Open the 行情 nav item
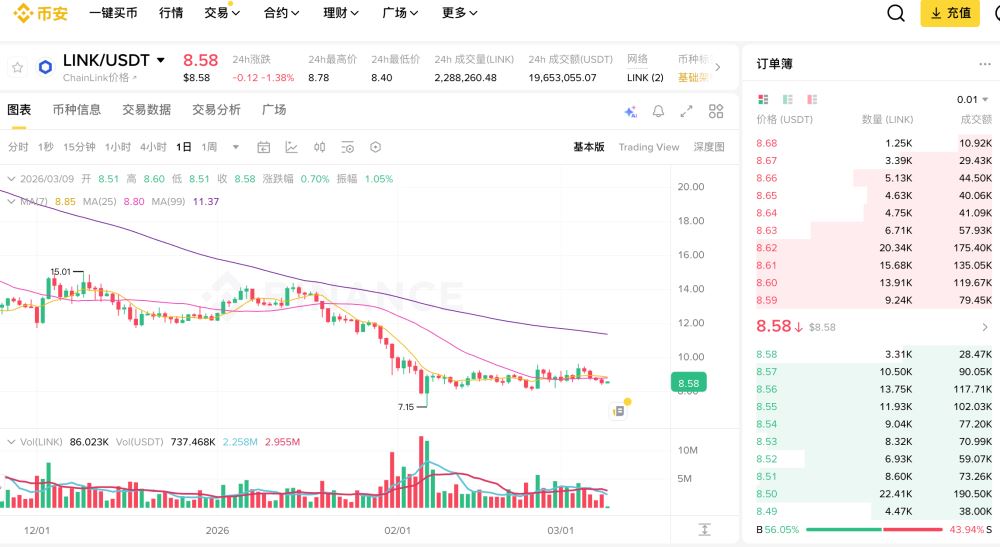This screenshot has width=1000, height=547. [x=171, y=13]
